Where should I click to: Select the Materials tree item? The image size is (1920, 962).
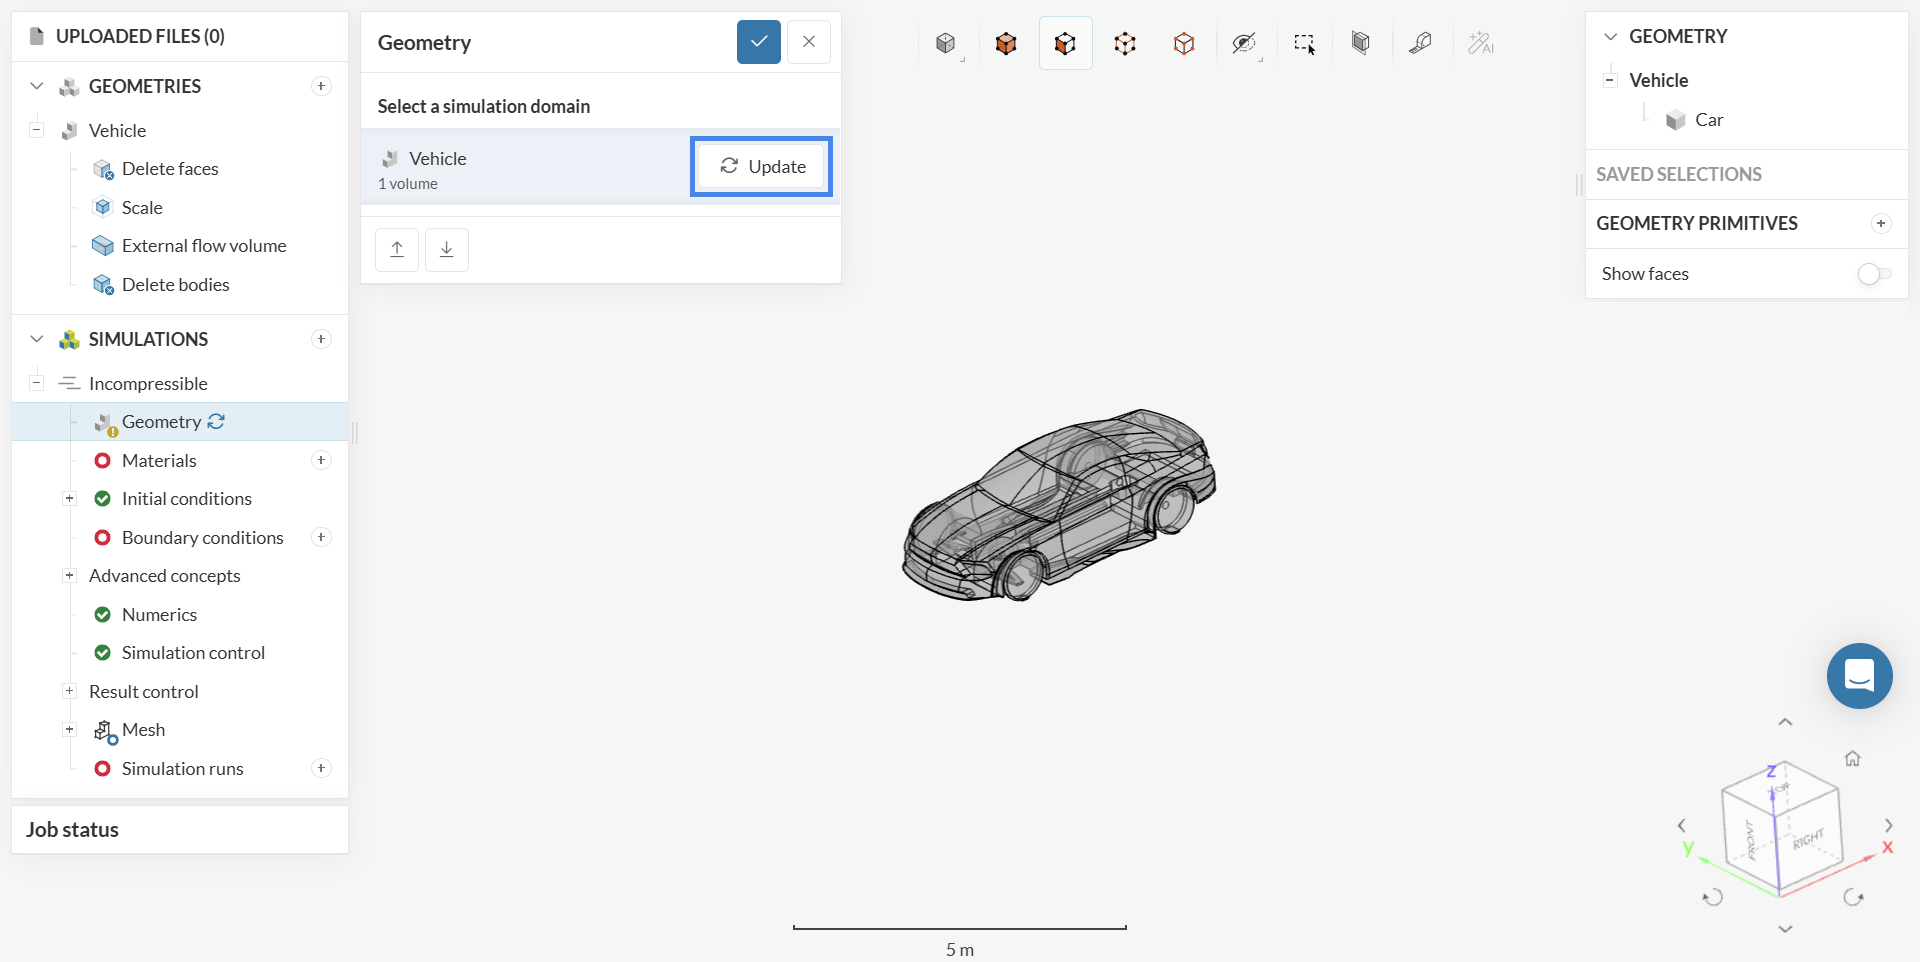point(159,461)
